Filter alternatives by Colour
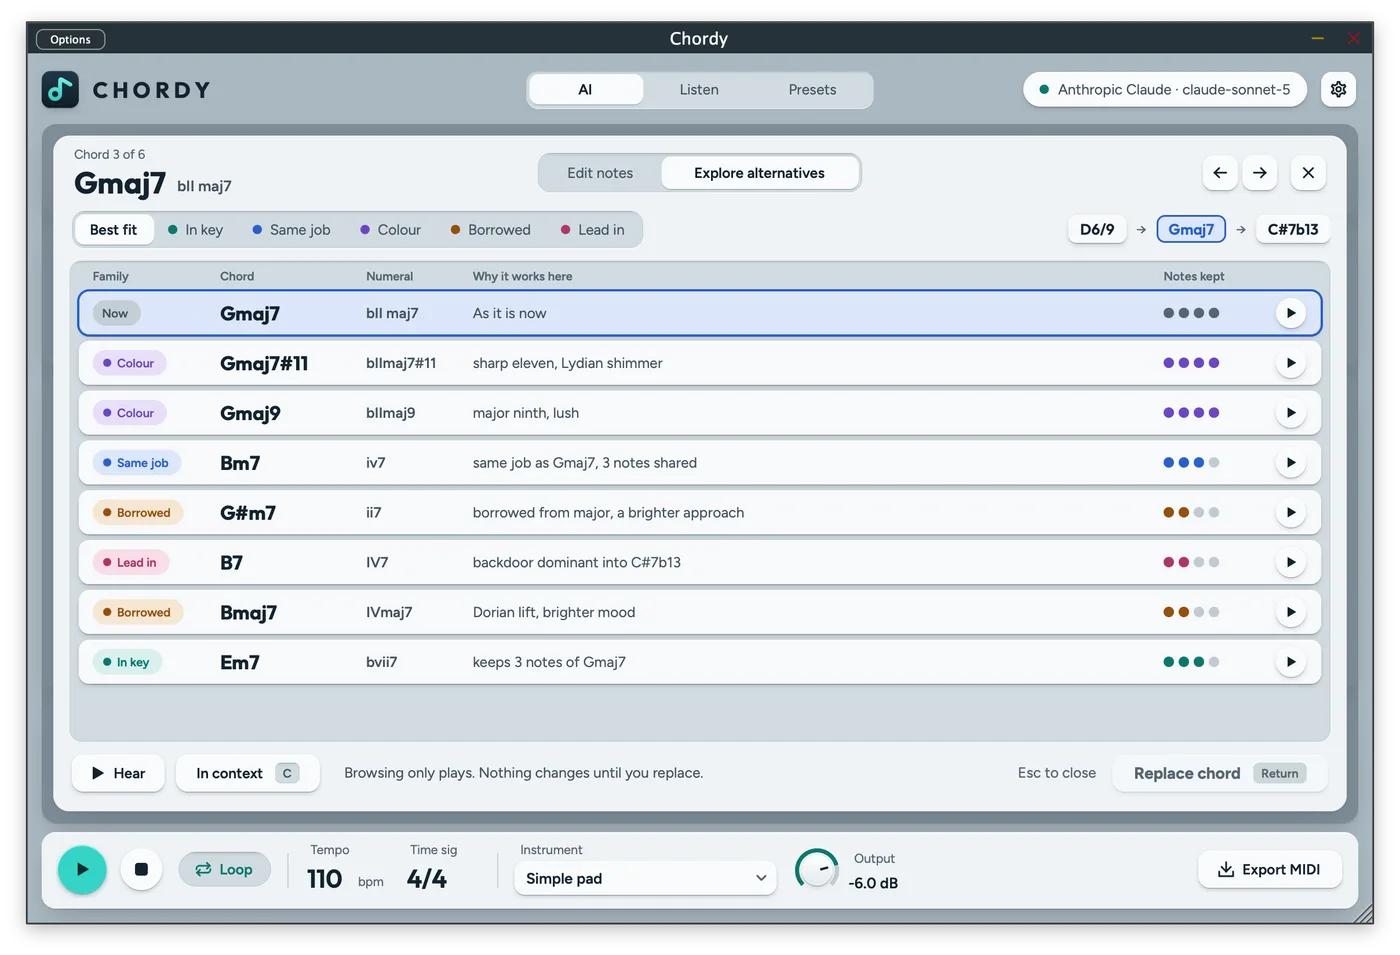1400x955 pixels. [x=390, y=230]
